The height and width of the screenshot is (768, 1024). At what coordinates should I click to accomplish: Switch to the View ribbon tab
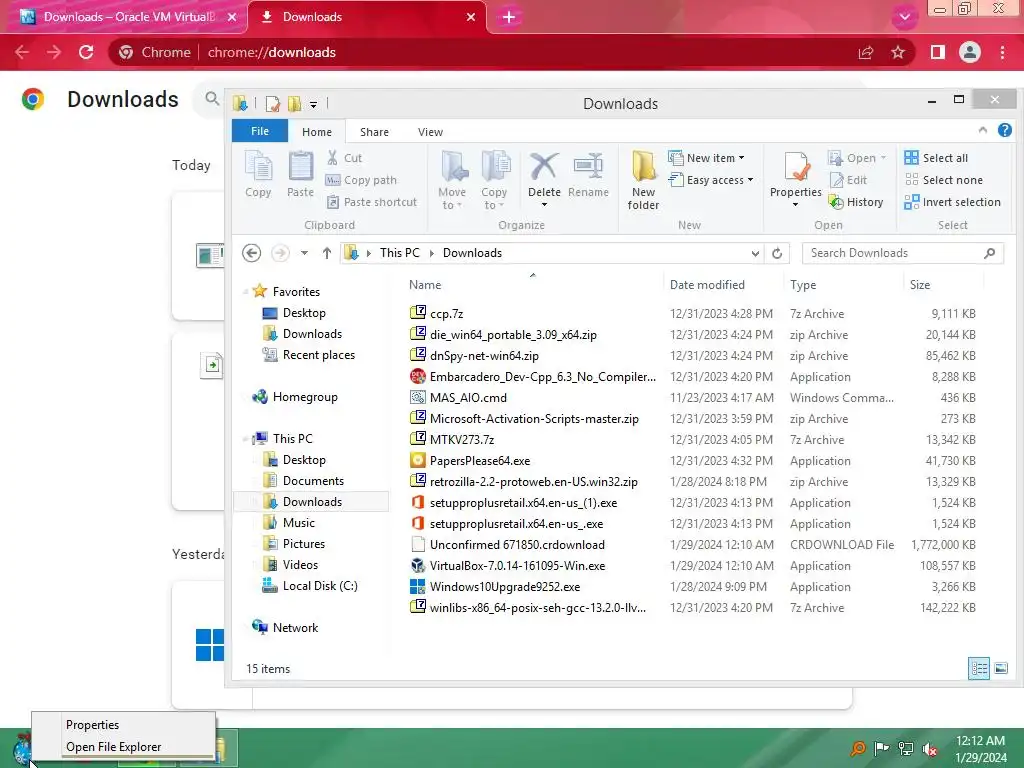(x=430, y=131)
